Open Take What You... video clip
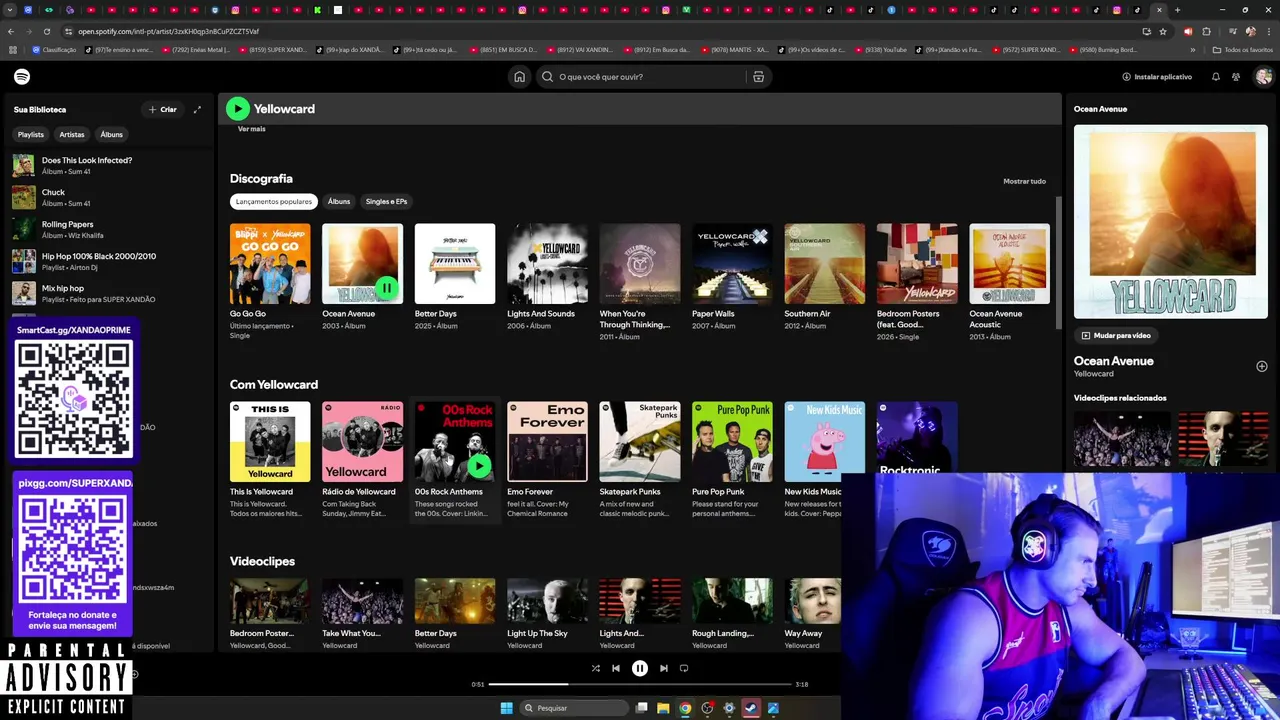This screenshot has width=1280, height=720. pos(362,601)
